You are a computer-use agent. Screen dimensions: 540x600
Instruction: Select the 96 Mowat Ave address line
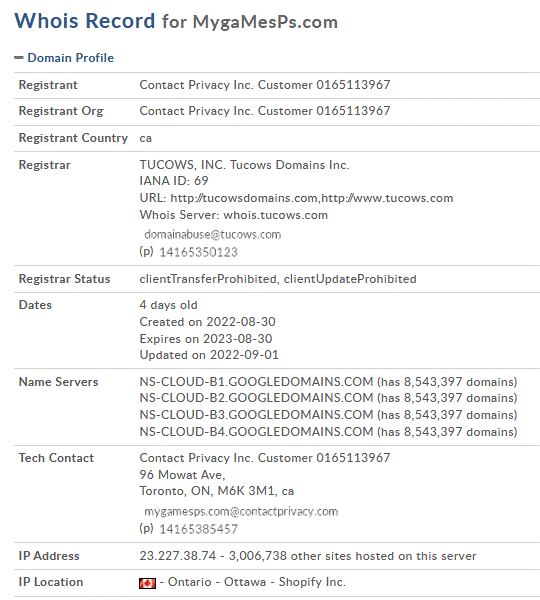tap(183, 475)
